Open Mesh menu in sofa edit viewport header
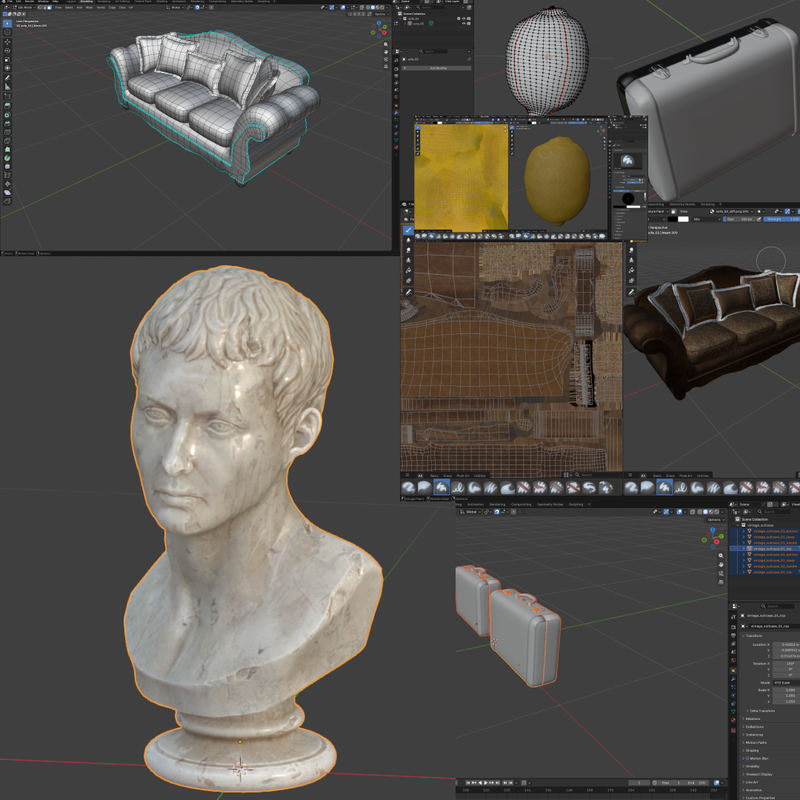 pyautogui.click(x=89, y=7)
